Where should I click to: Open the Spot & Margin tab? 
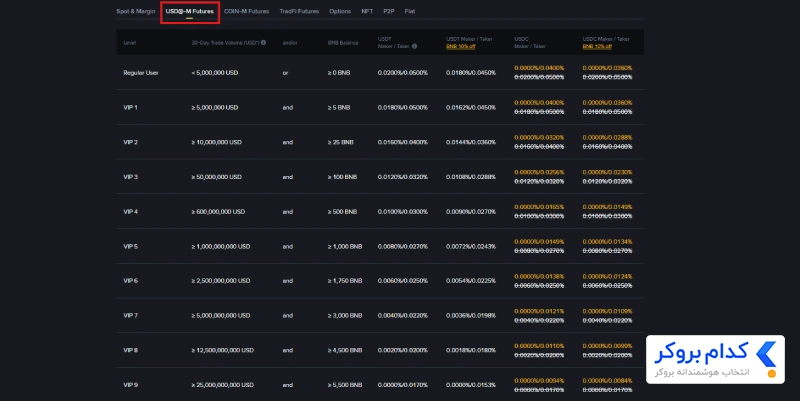pos(135,11)
